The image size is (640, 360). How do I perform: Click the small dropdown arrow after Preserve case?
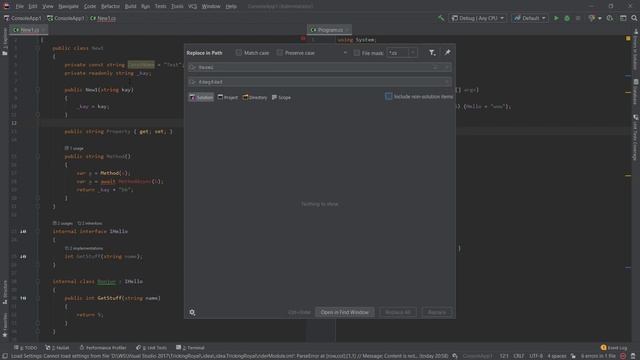(x=345, y=53)
